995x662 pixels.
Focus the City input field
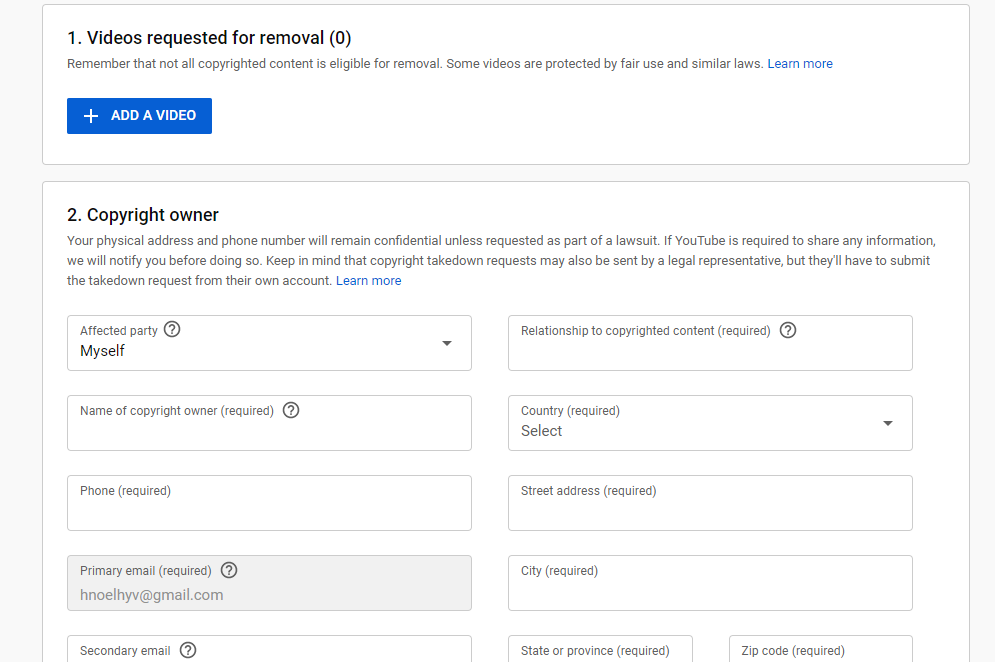(710, 591)
